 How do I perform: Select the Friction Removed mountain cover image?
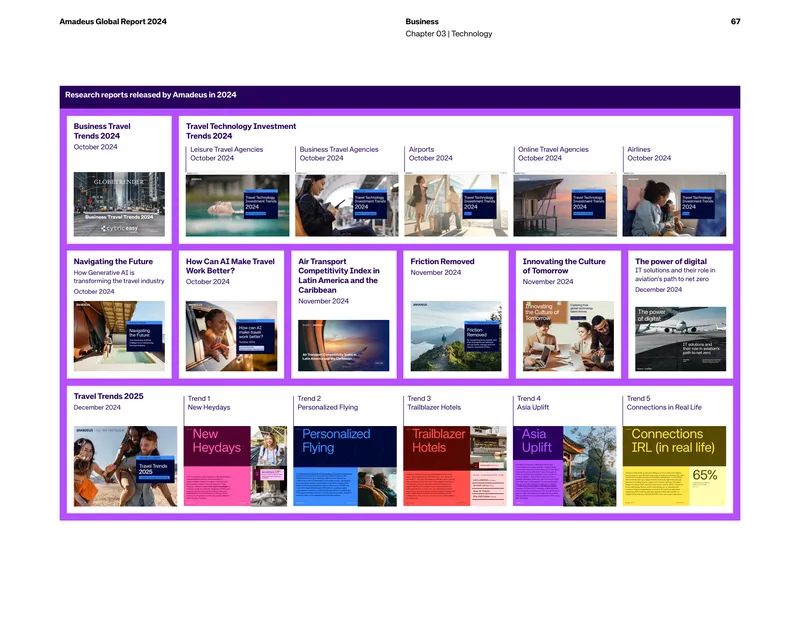tap(456, 336)
